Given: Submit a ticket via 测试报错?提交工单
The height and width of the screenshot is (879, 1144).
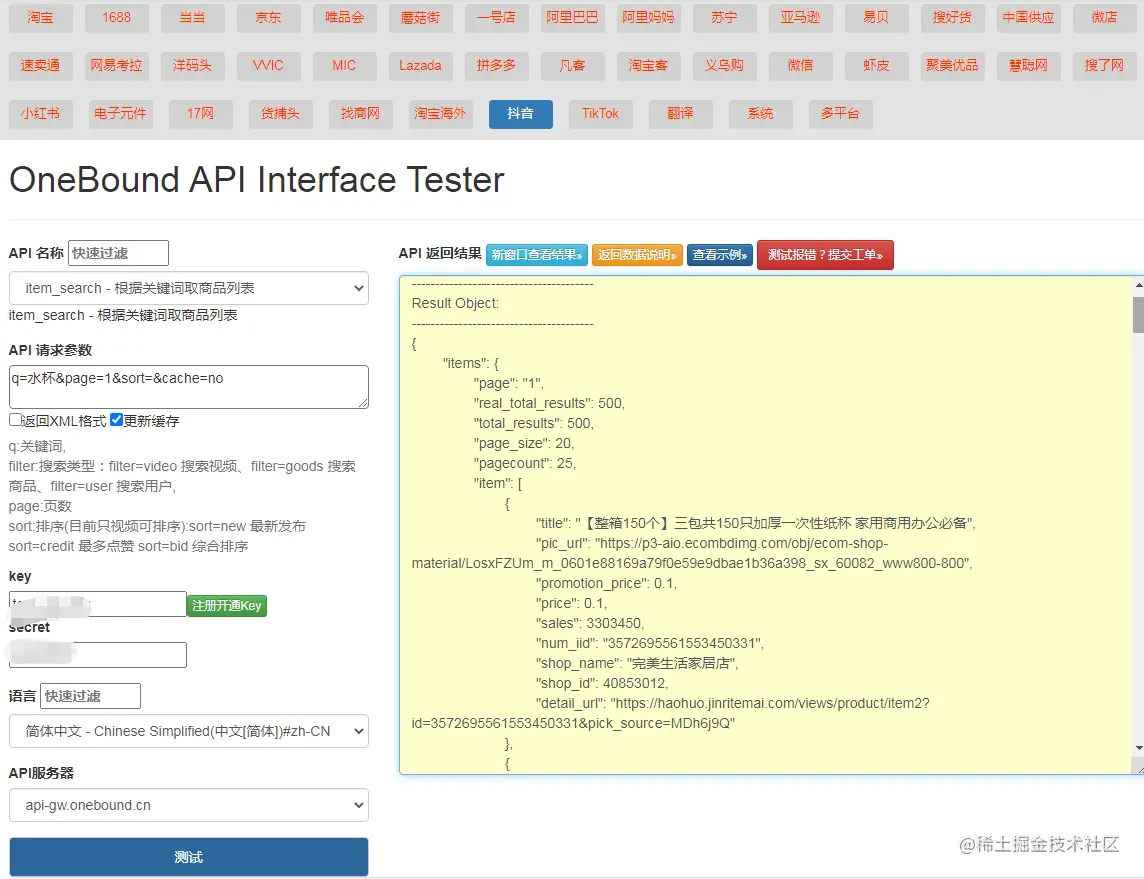Looking at the screenshot, I should [825, 255].
